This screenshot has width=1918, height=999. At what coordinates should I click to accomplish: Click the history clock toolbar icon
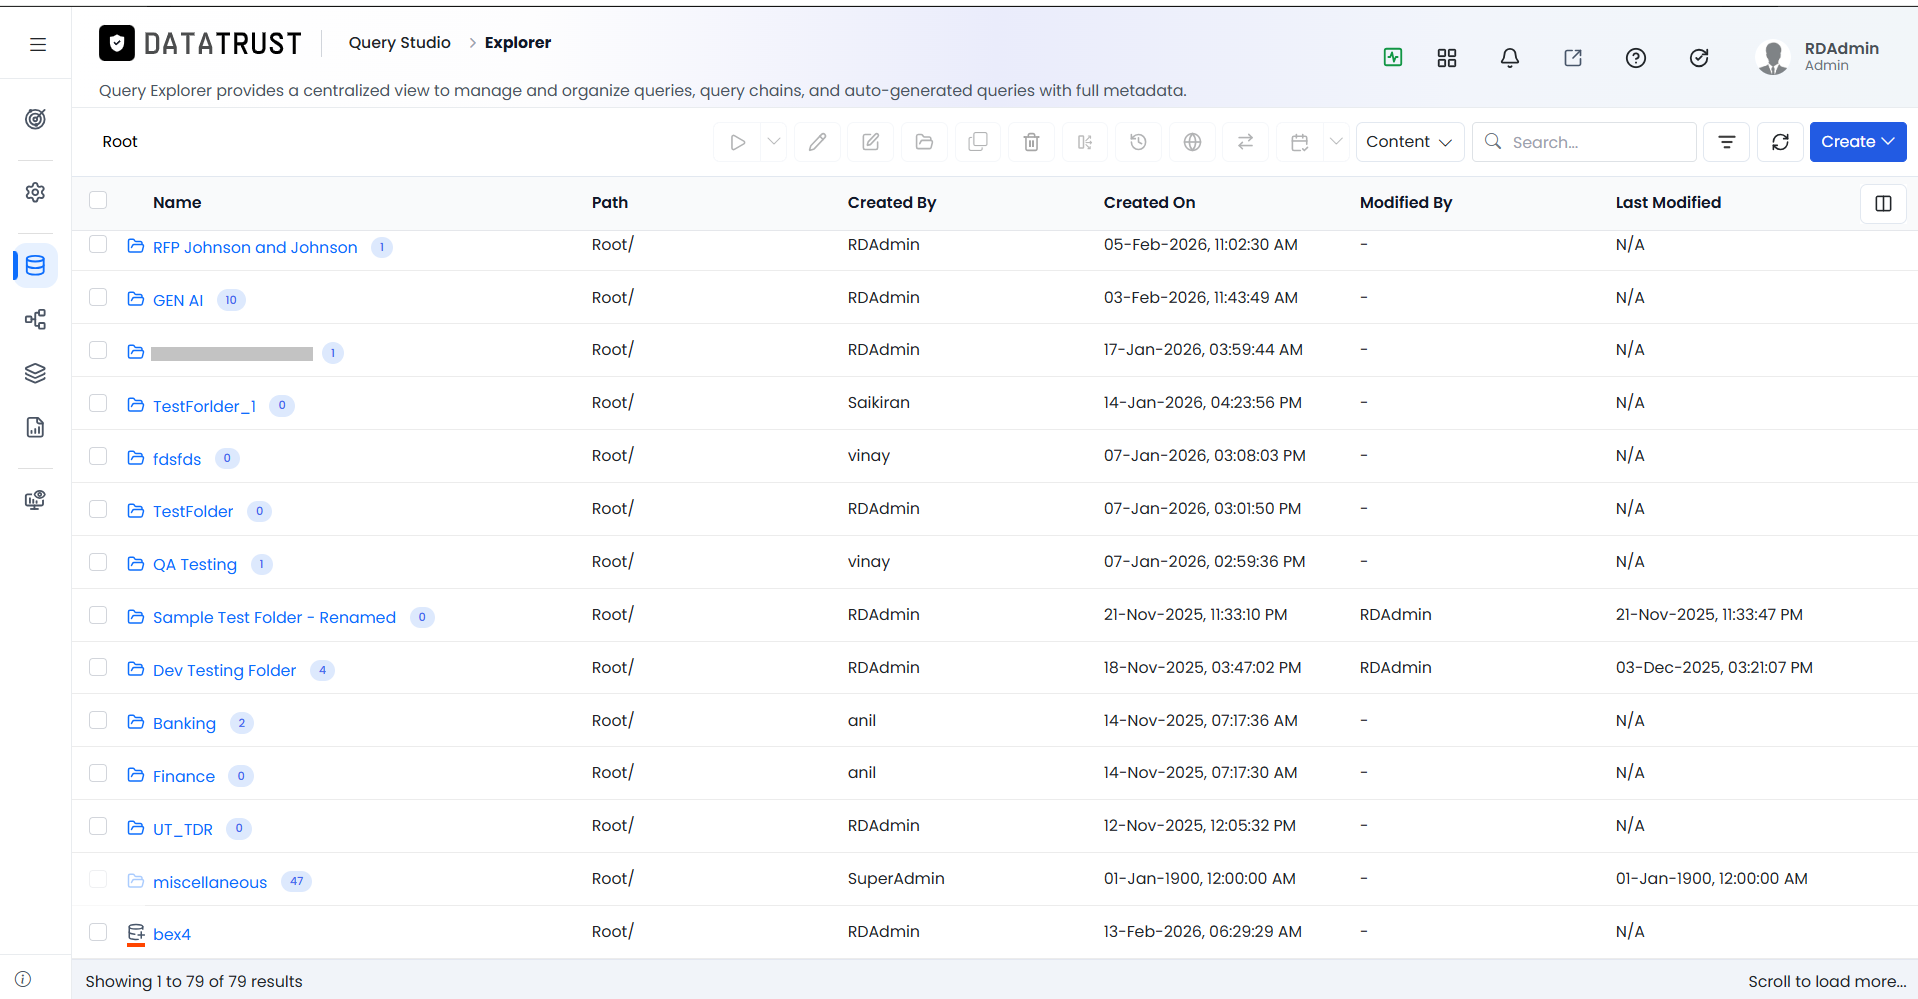(1138, 142)
